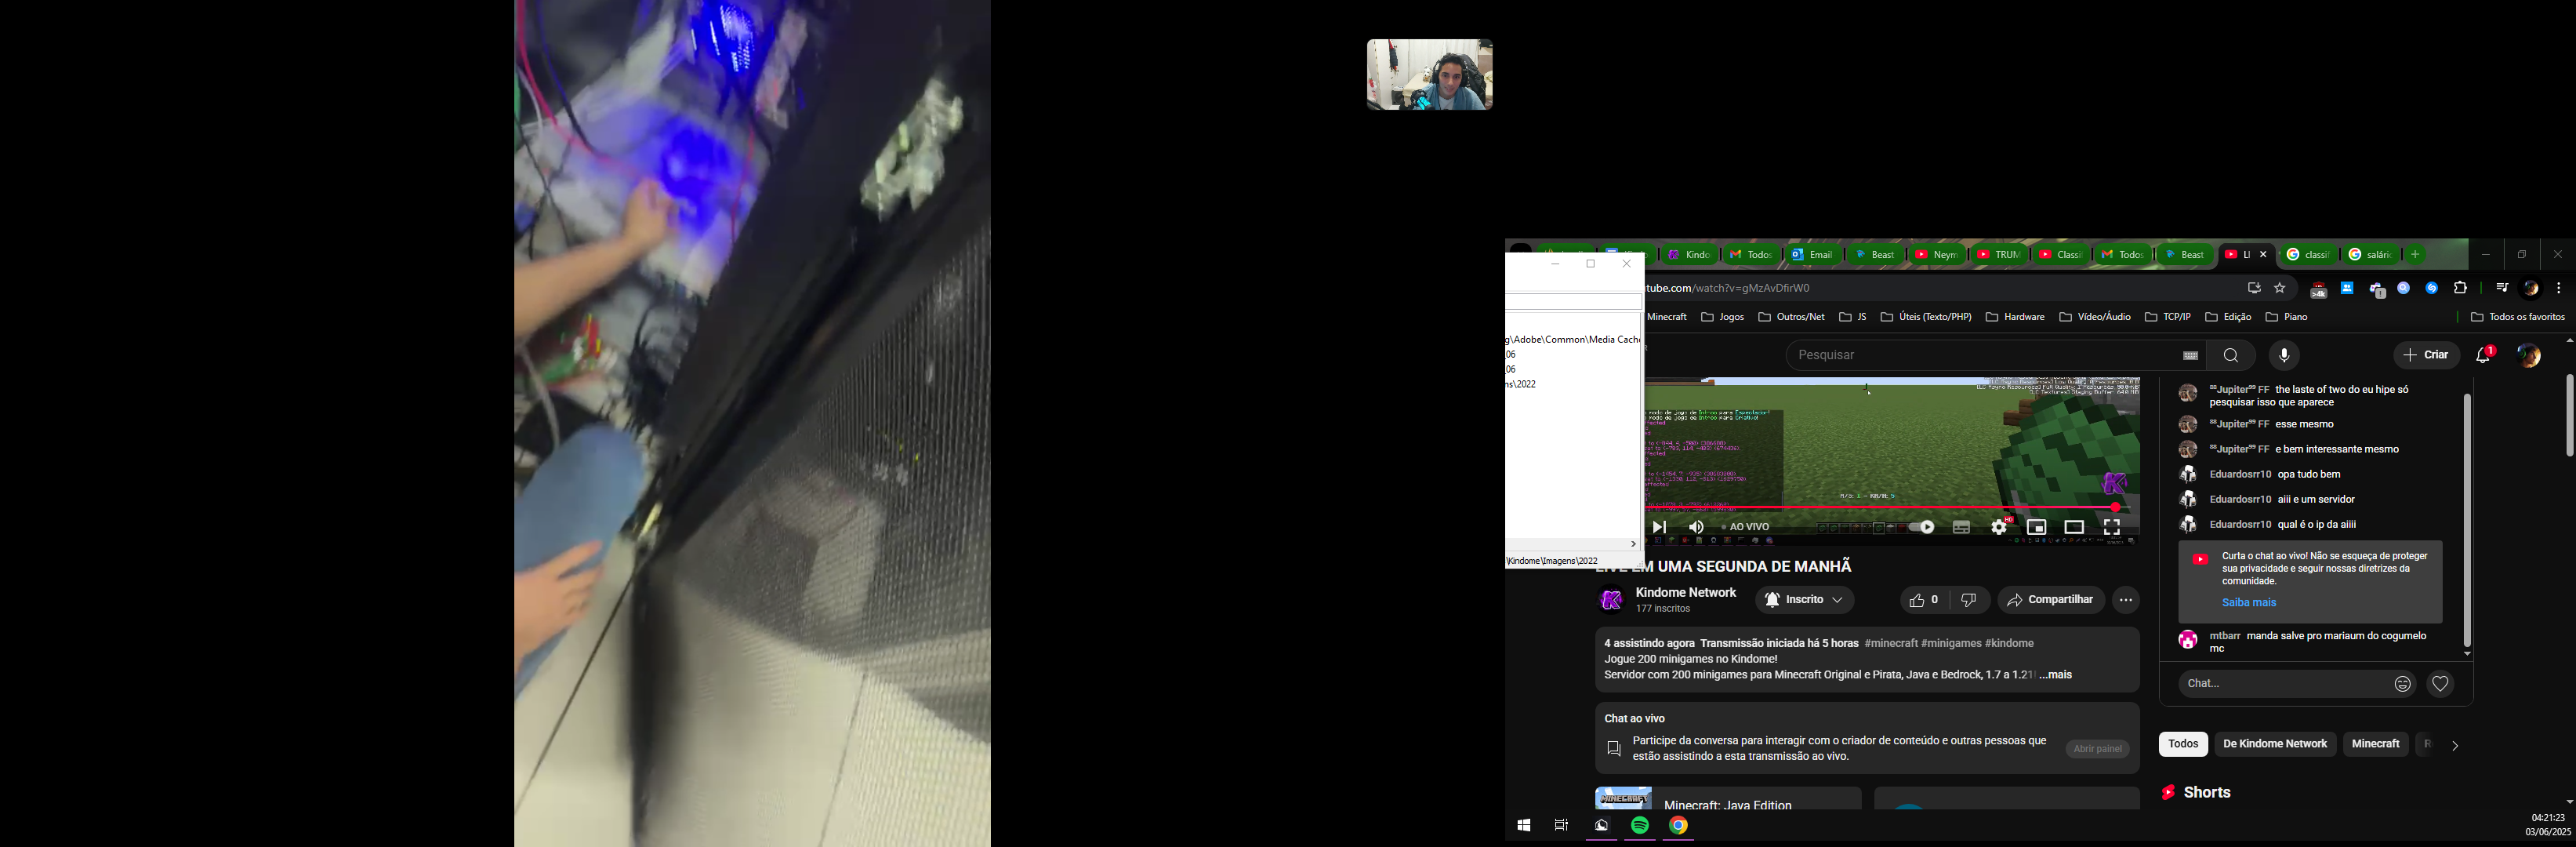Switch to the salário Google tab

click(2370, 255)
